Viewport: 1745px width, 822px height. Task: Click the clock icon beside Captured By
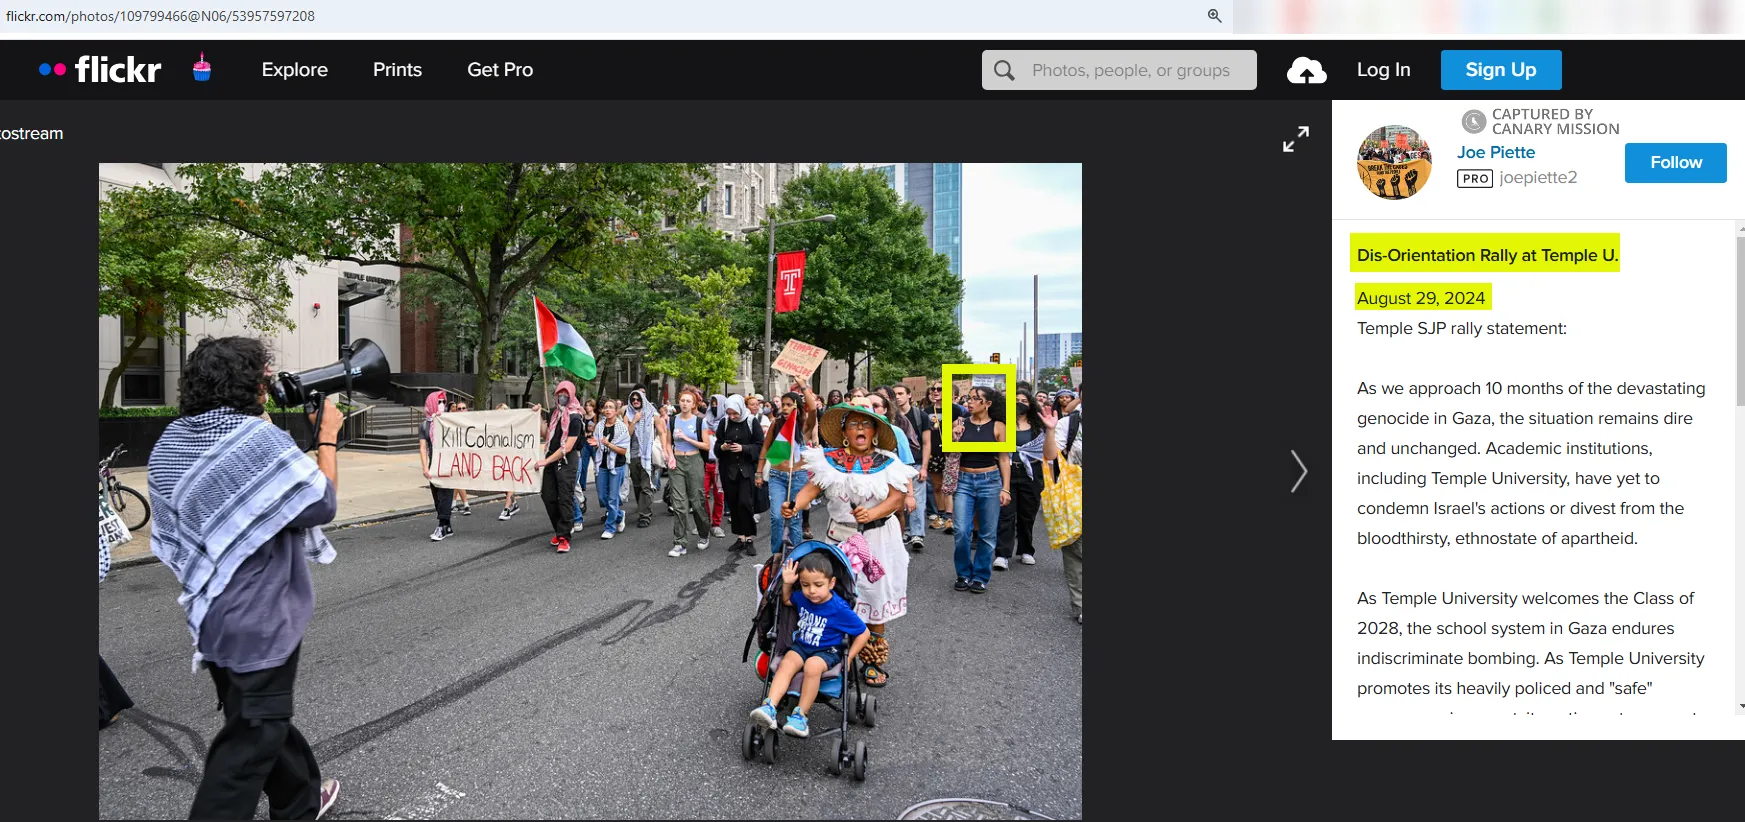1473,122
